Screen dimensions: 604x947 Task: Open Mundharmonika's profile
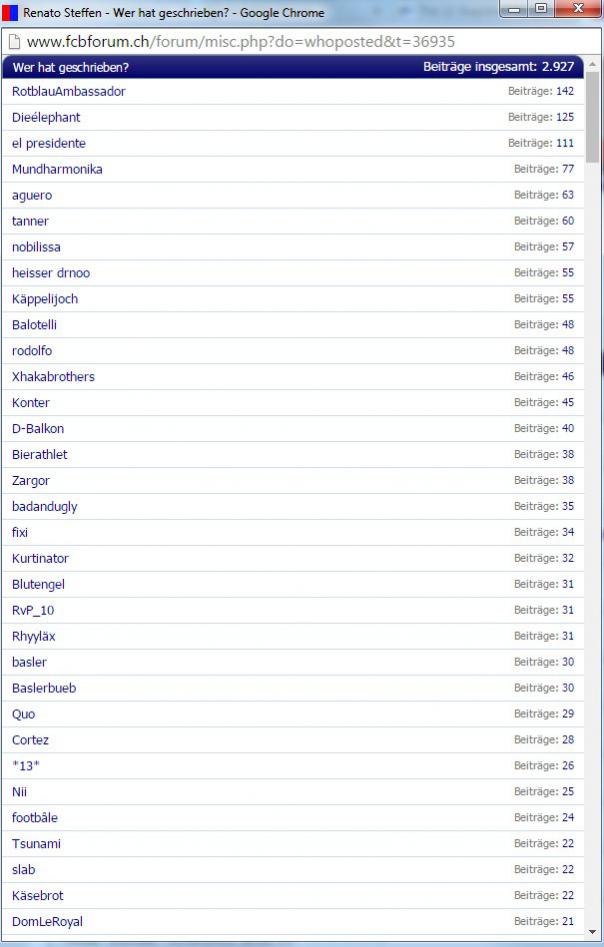(x=57, y=169)
